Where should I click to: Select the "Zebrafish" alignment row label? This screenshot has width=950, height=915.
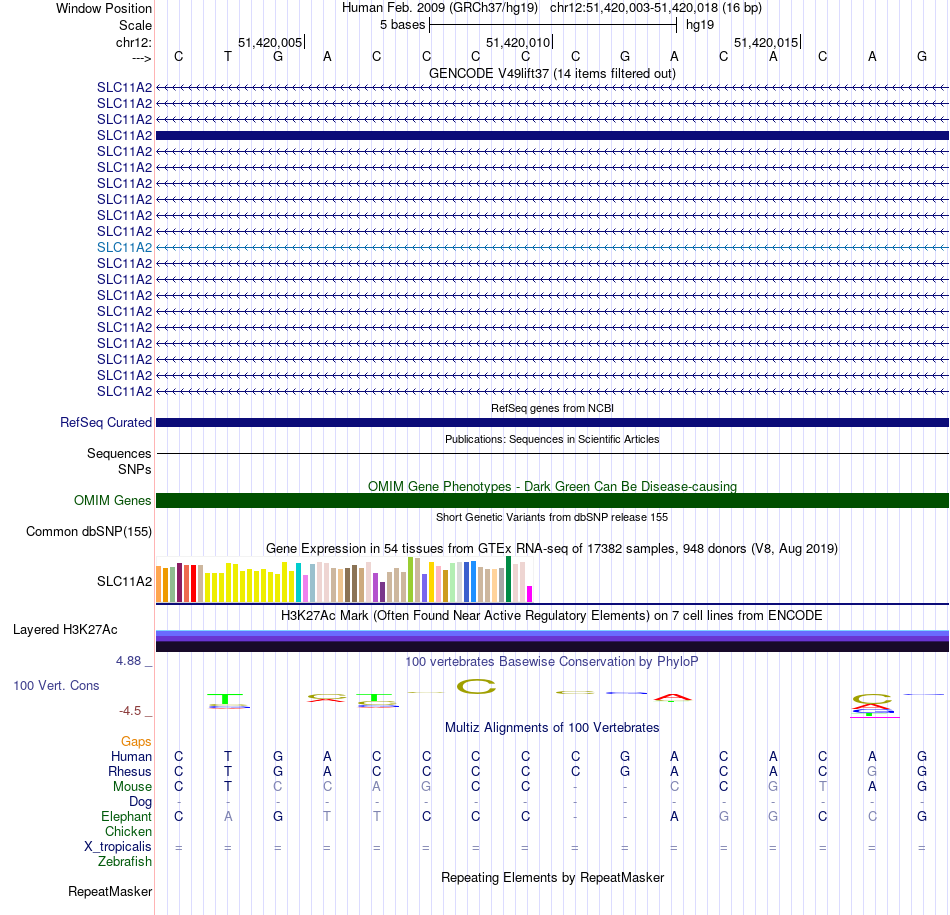[x=125, y=861]
